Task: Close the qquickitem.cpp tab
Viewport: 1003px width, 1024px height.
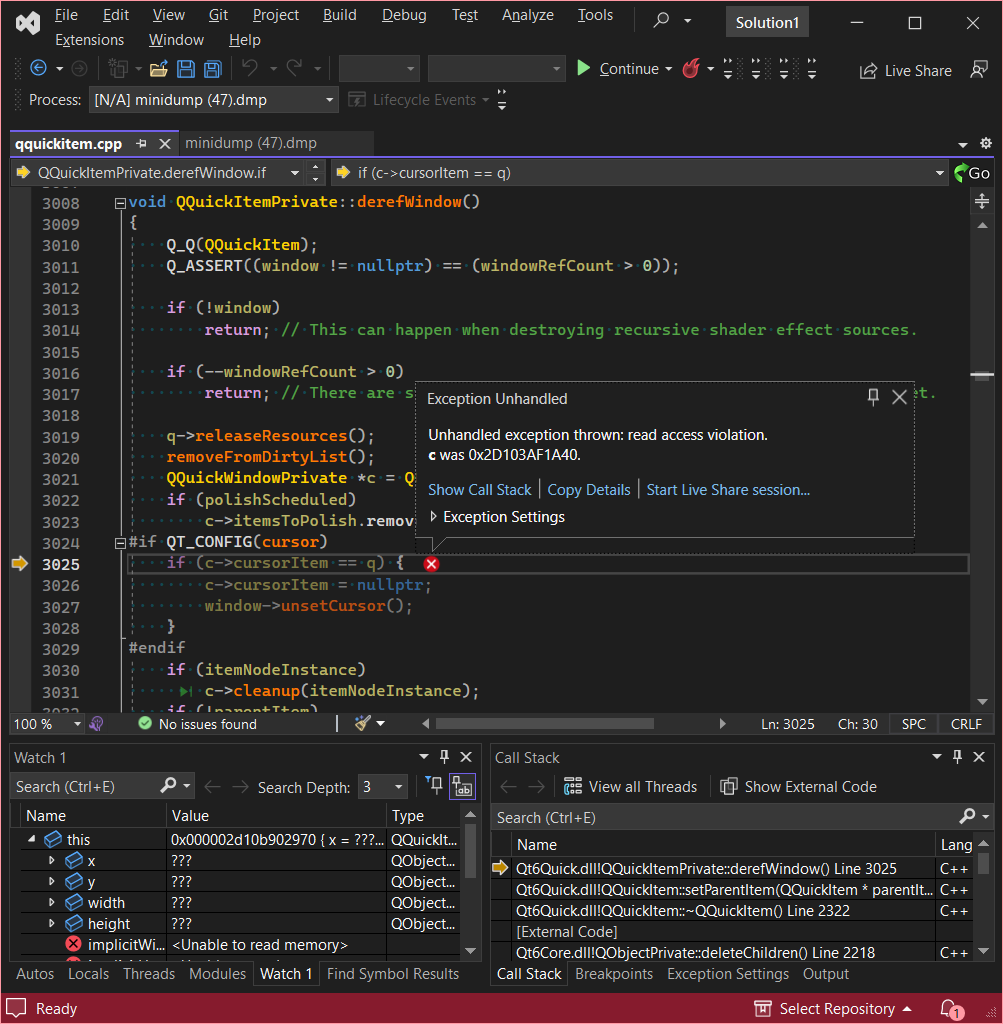Action: click(165, 144)
